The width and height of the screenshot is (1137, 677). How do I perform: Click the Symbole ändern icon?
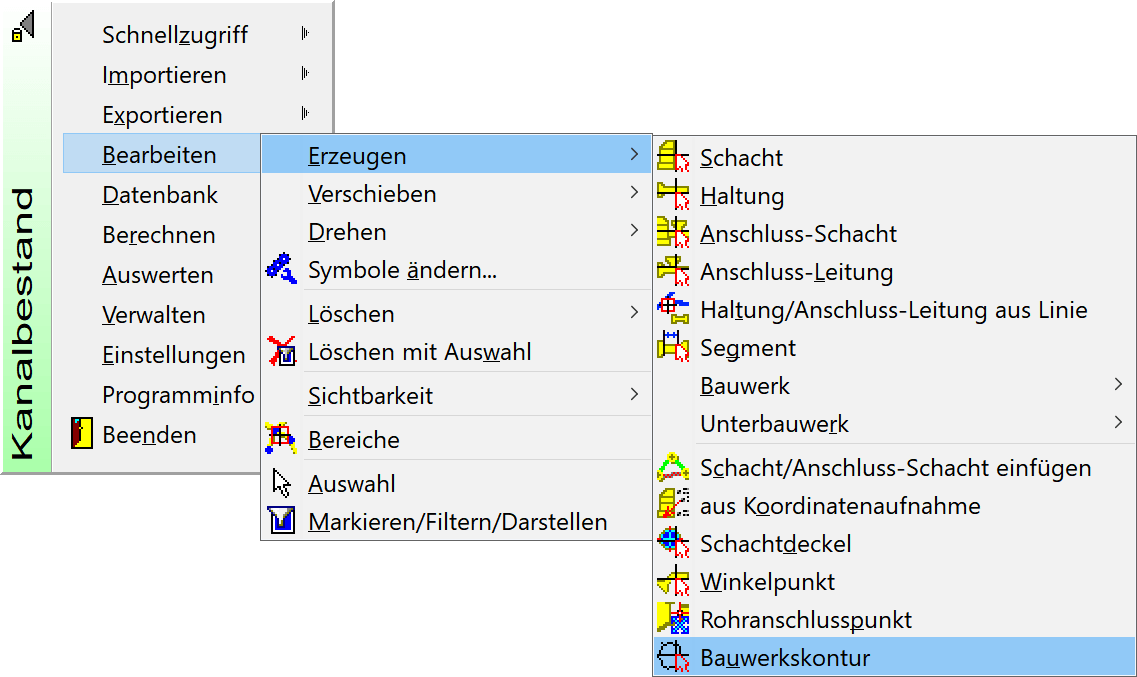[282, 270]
